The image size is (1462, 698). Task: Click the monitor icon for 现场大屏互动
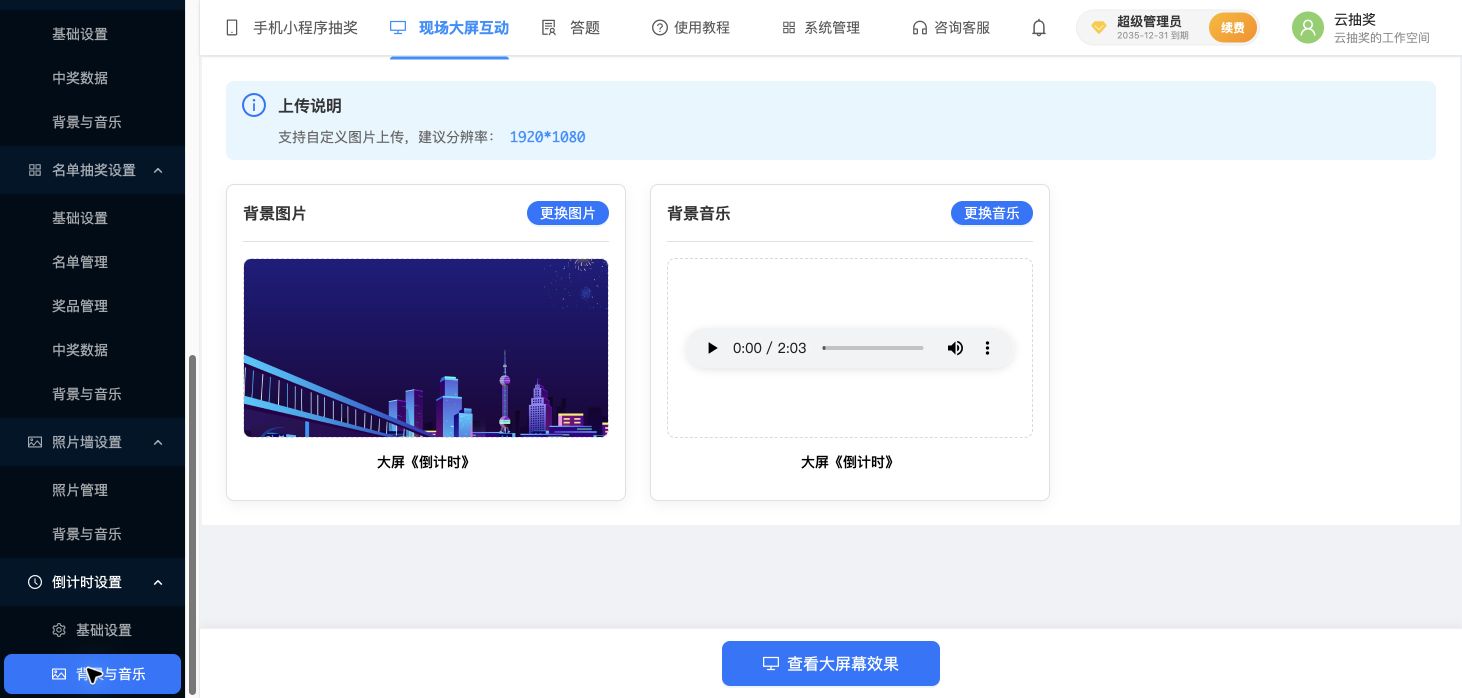coord(398,28)
